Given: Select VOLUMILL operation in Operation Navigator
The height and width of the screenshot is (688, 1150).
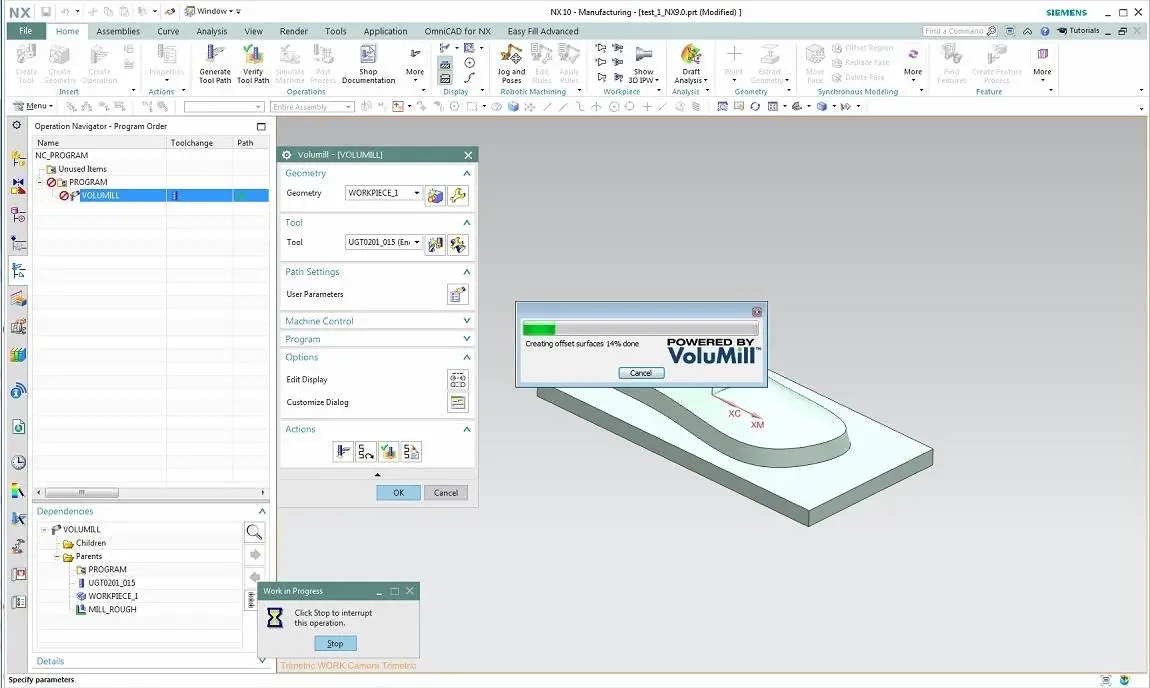Looking at the screenshot, I should coord(100,195).
